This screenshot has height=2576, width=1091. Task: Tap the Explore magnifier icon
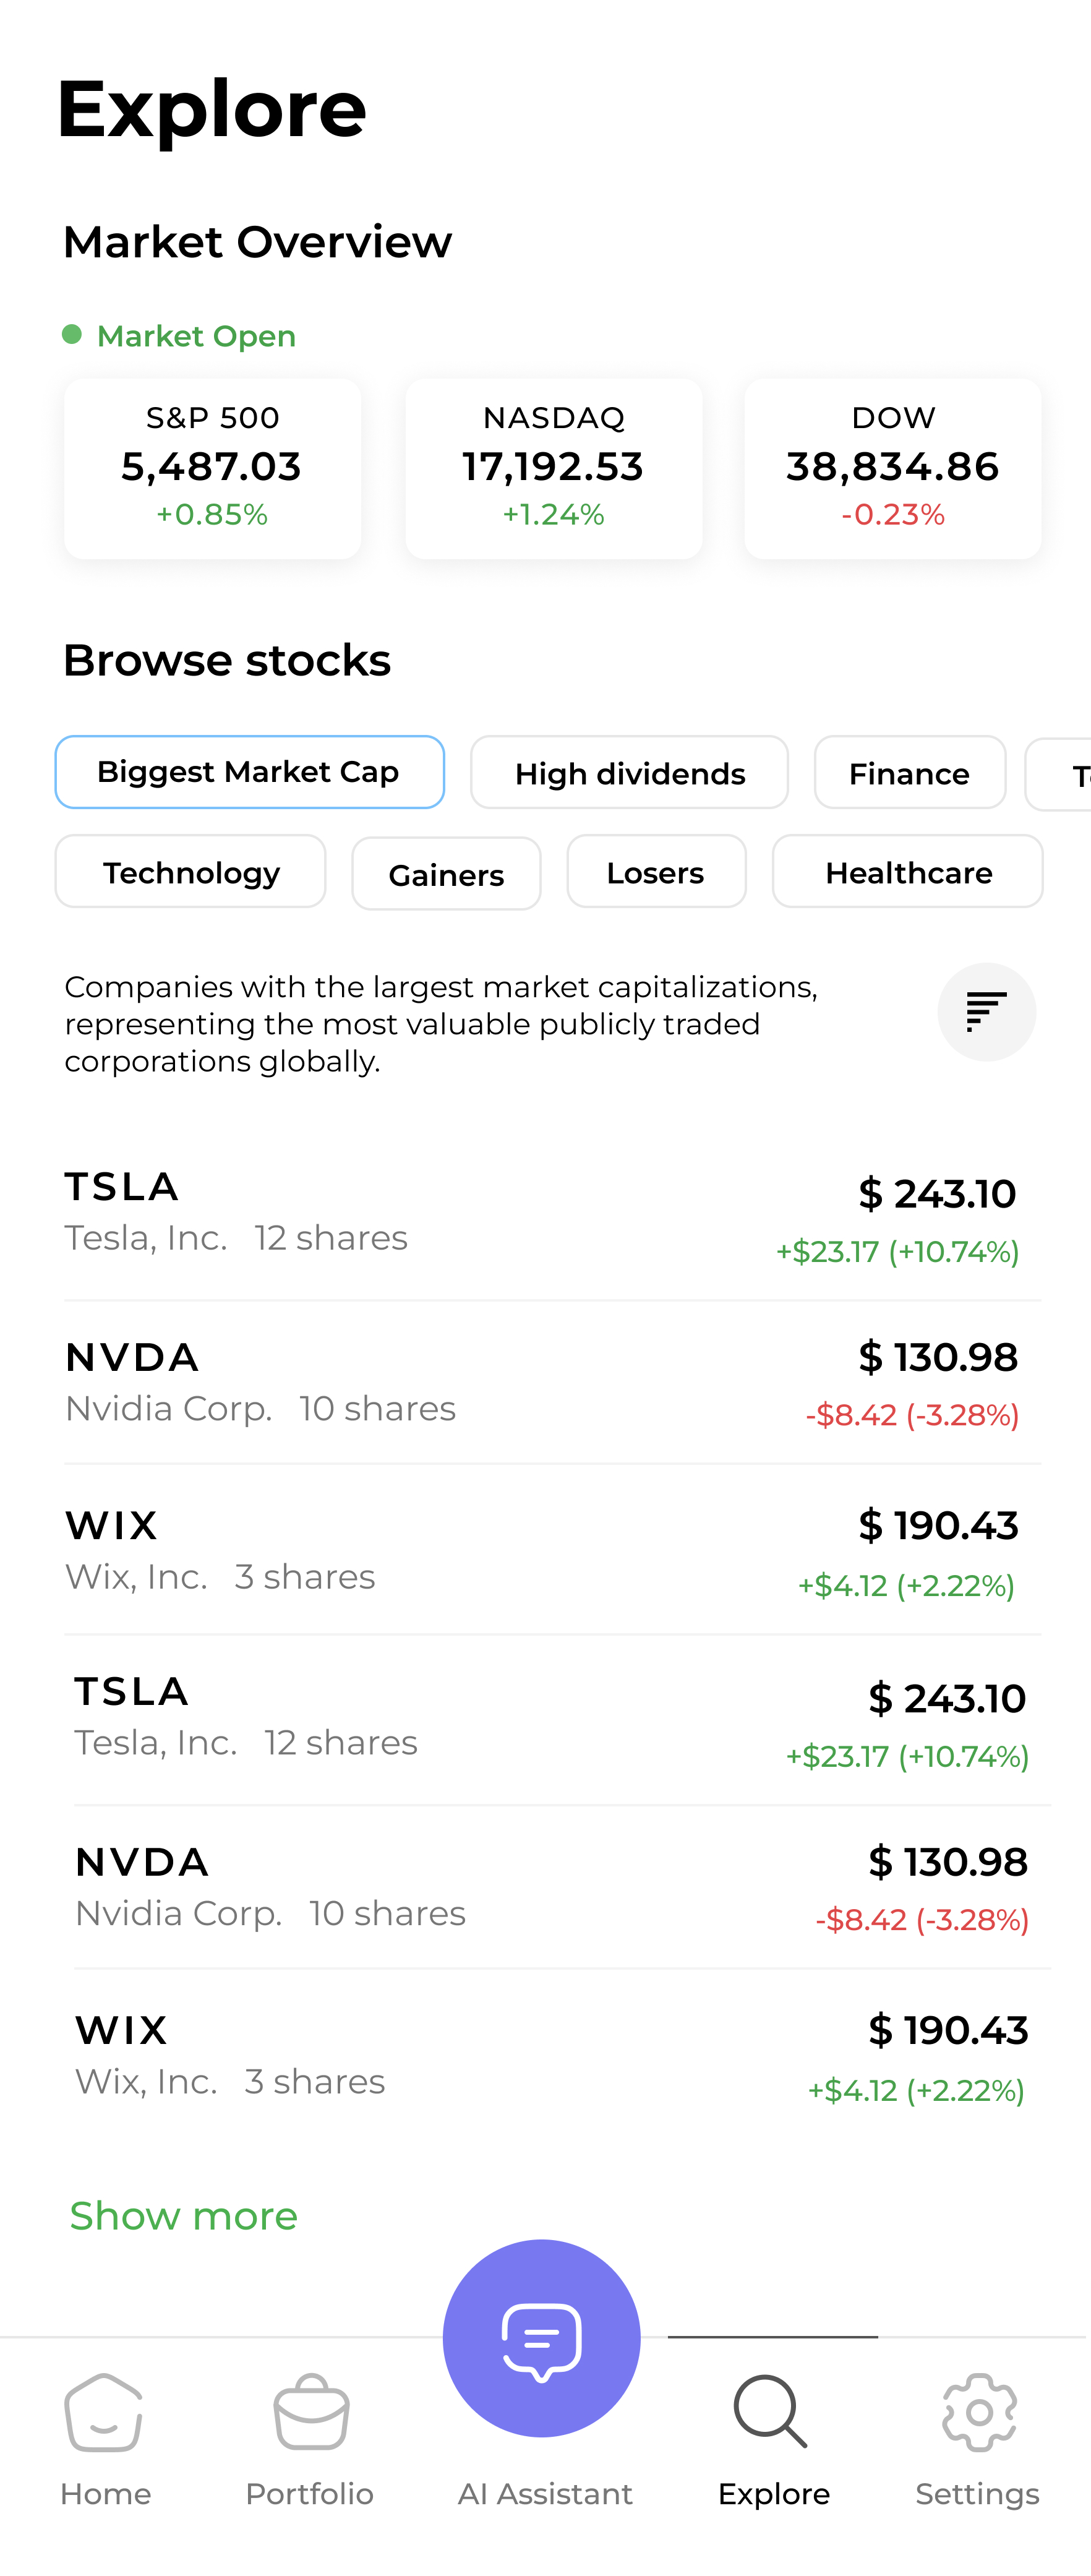[x=771, y=2412]
